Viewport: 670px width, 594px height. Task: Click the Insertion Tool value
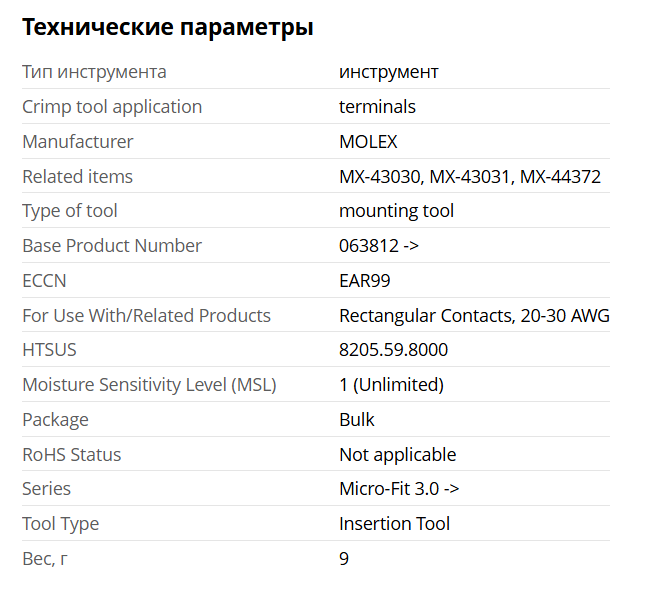tap(394, 524)
